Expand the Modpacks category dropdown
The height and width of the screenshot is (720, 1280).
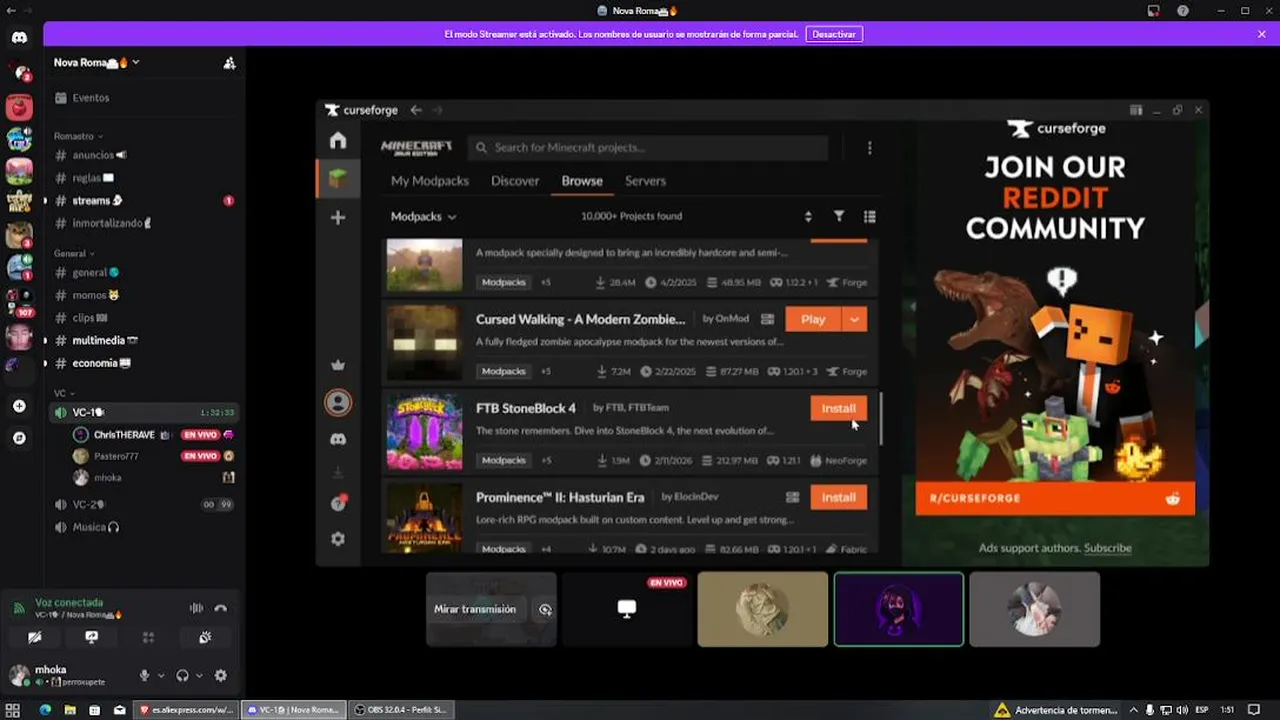(423, 216)
